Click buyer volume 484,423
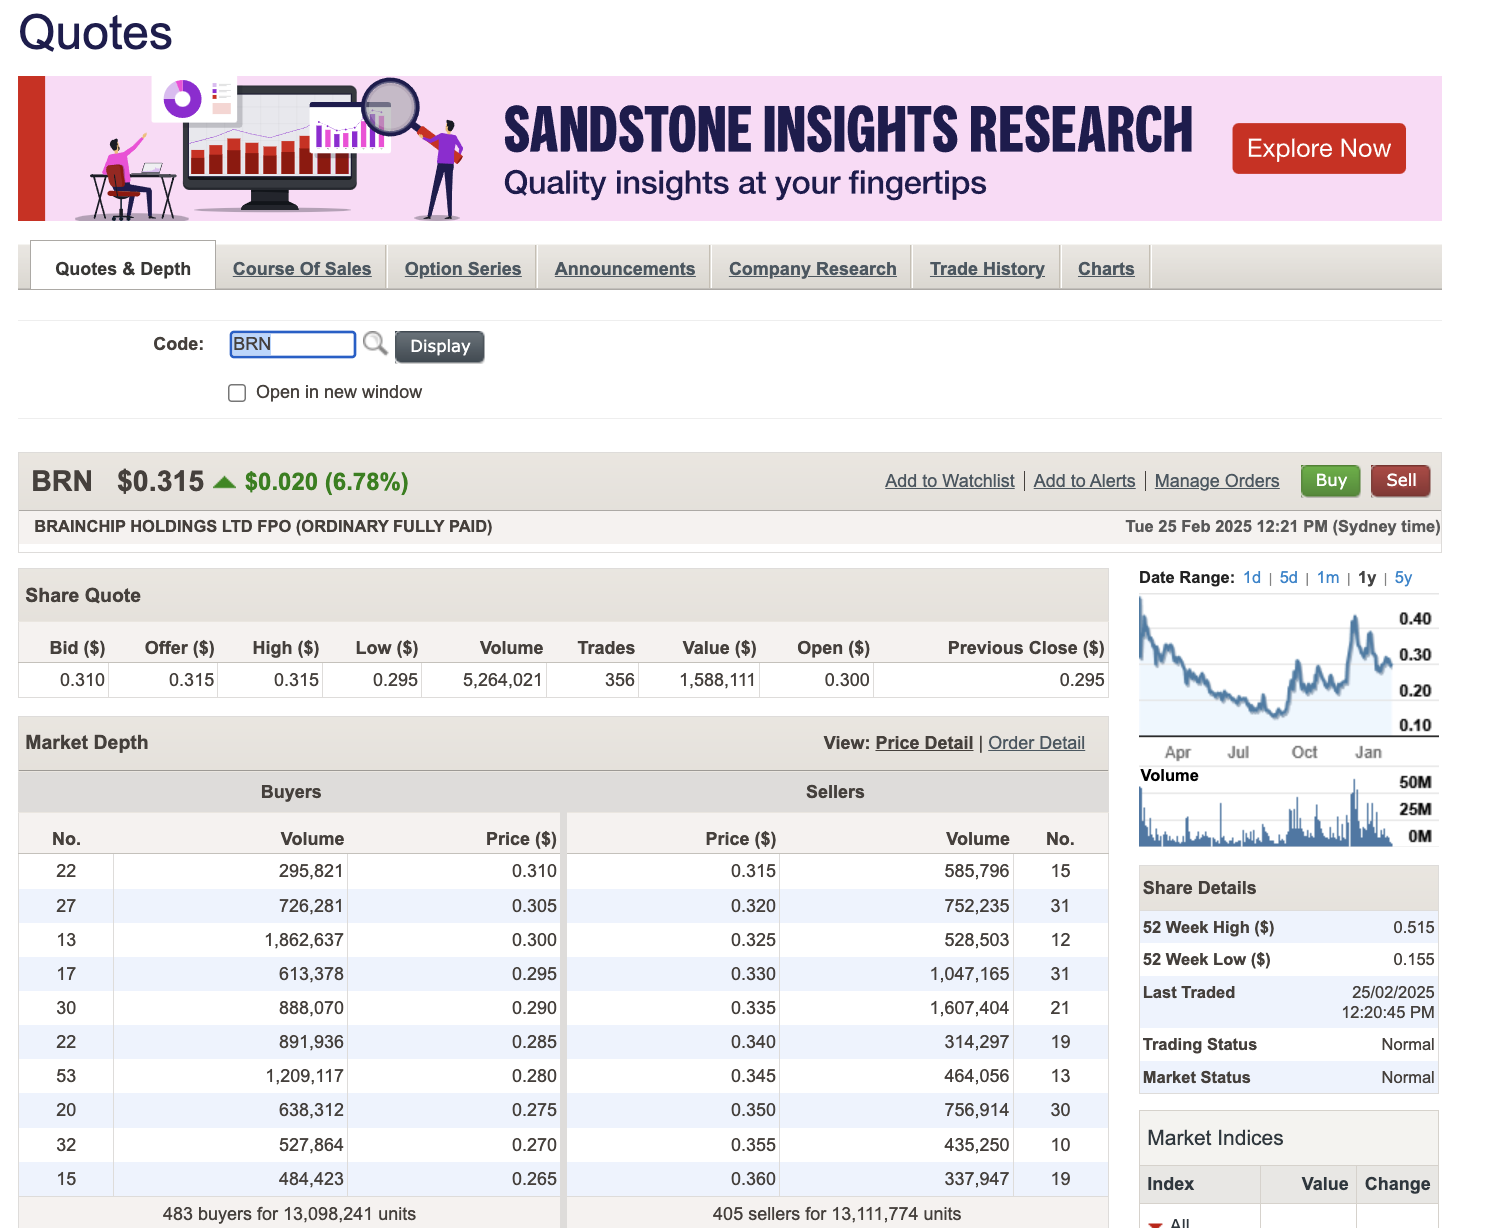 (x=311, y=1179)
